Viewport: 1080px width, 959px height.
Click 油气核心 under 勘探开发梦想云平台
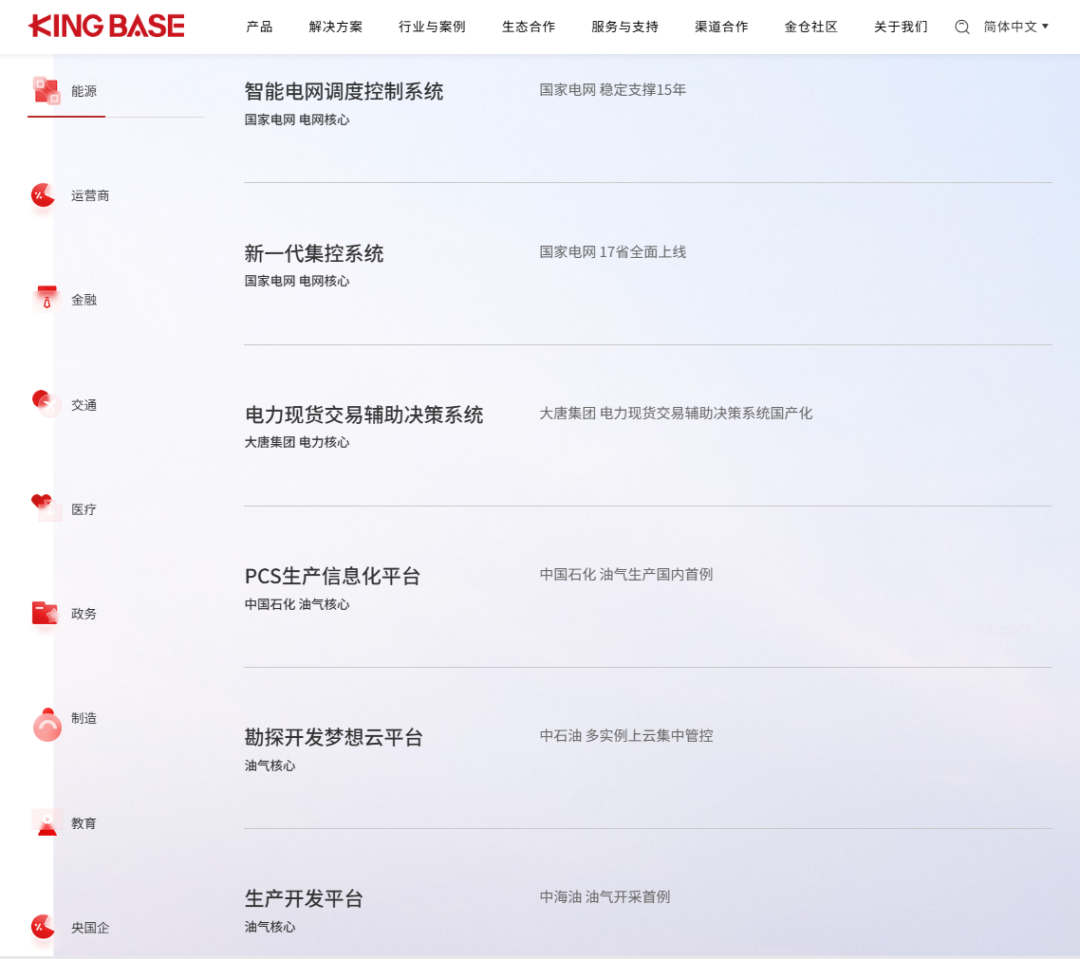tap(270, 765)
